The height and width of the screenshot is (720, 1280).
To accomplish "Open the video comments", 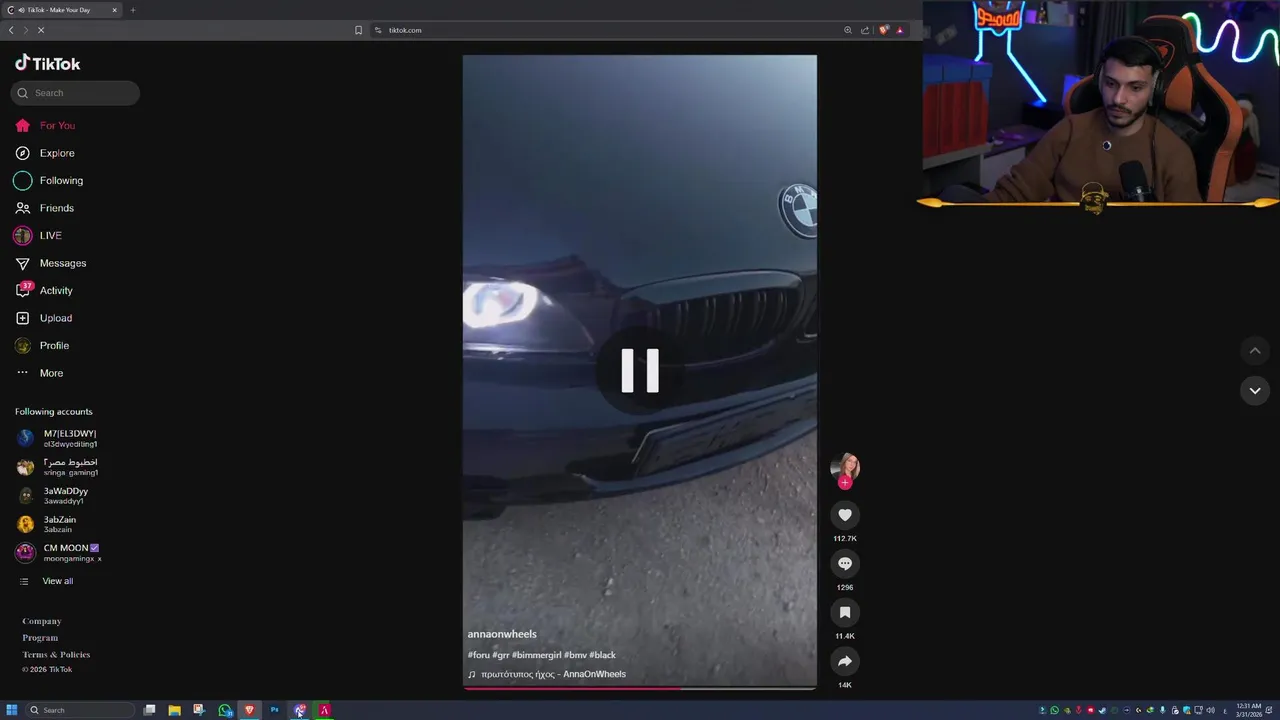I will click(845, 564).
